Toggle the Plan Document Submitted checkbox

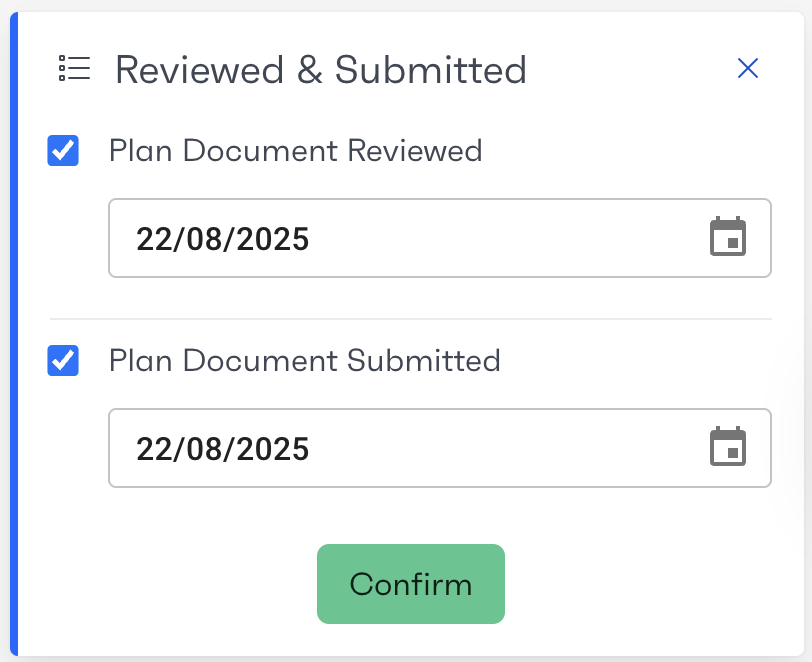tap(63, 360)
